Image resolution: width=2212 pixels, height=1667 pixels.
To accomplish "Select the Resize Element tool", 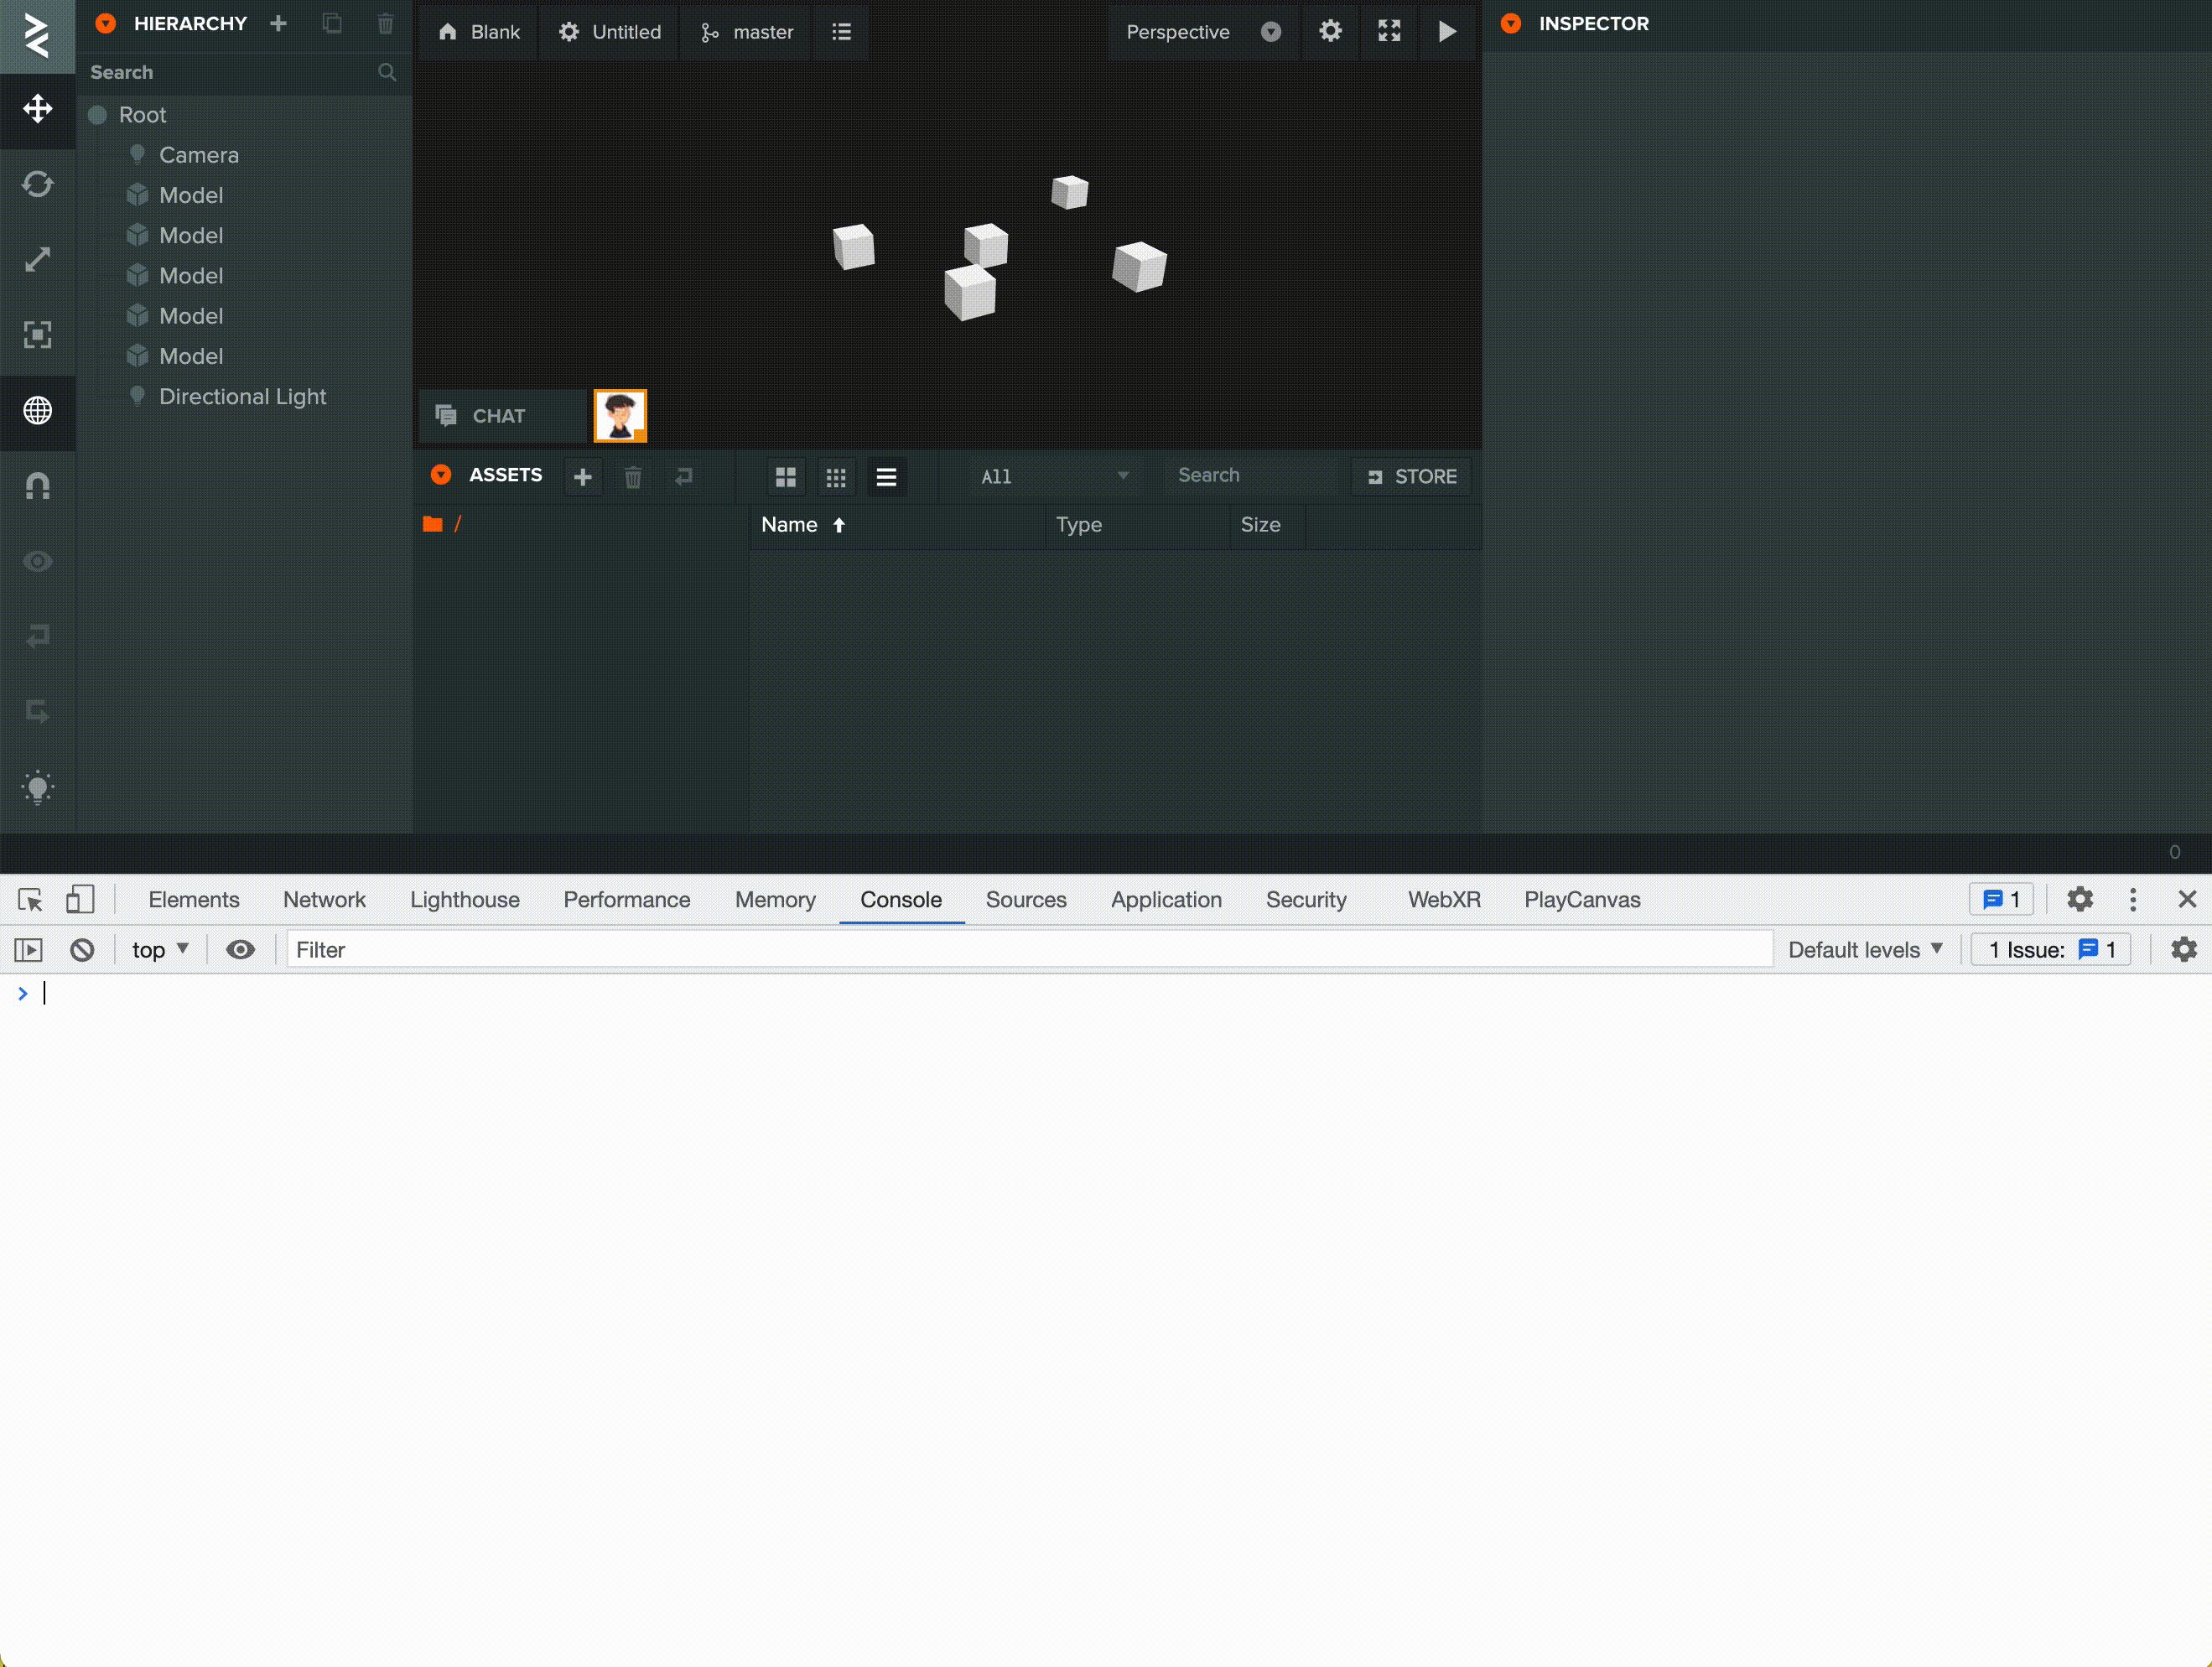I will [x=37, y=335].
